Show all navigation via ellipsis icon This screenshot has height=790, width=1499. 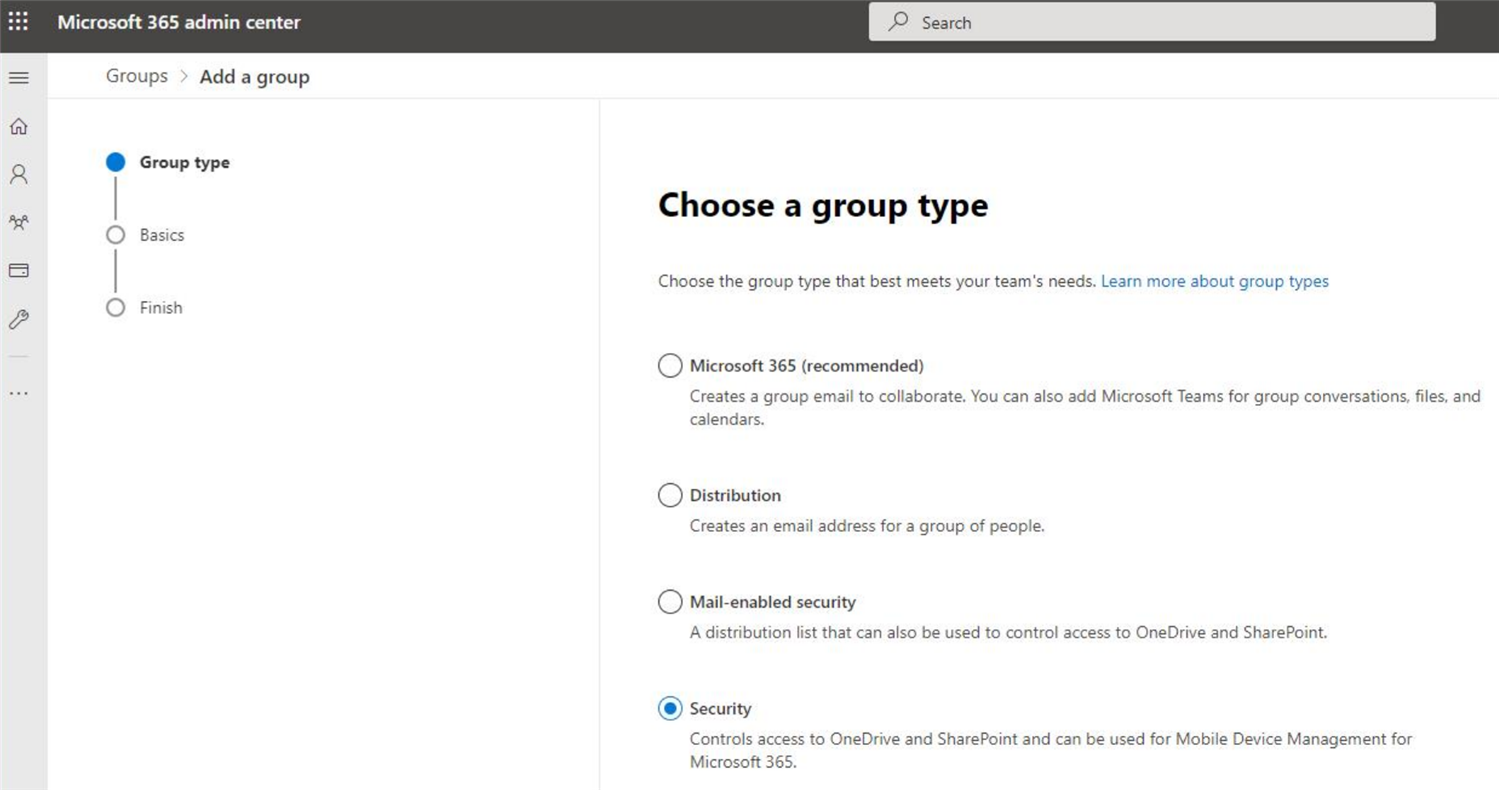(19, 393)
